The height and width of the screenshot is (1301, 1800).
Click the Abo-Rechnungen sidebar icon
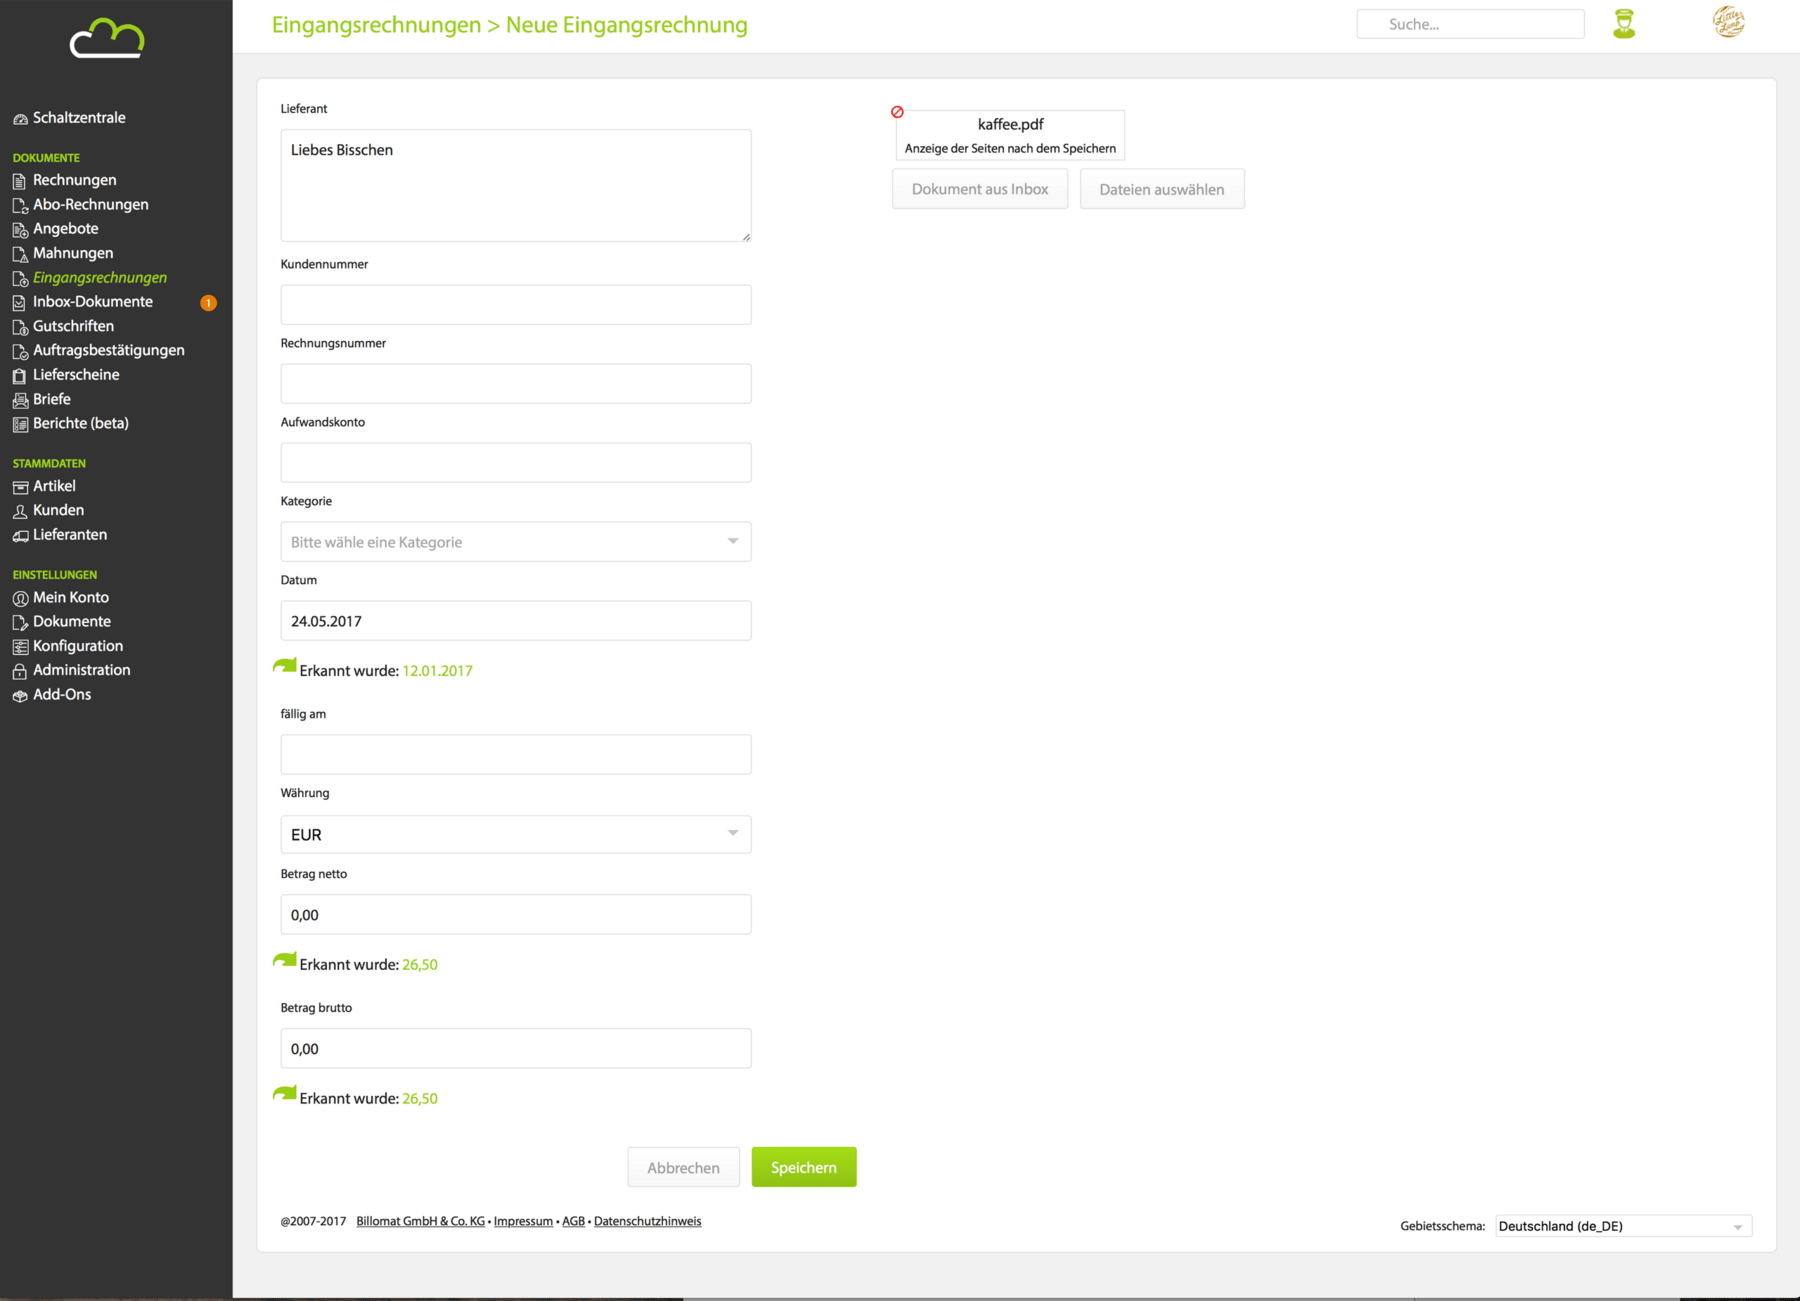click(x=20, y=205)
